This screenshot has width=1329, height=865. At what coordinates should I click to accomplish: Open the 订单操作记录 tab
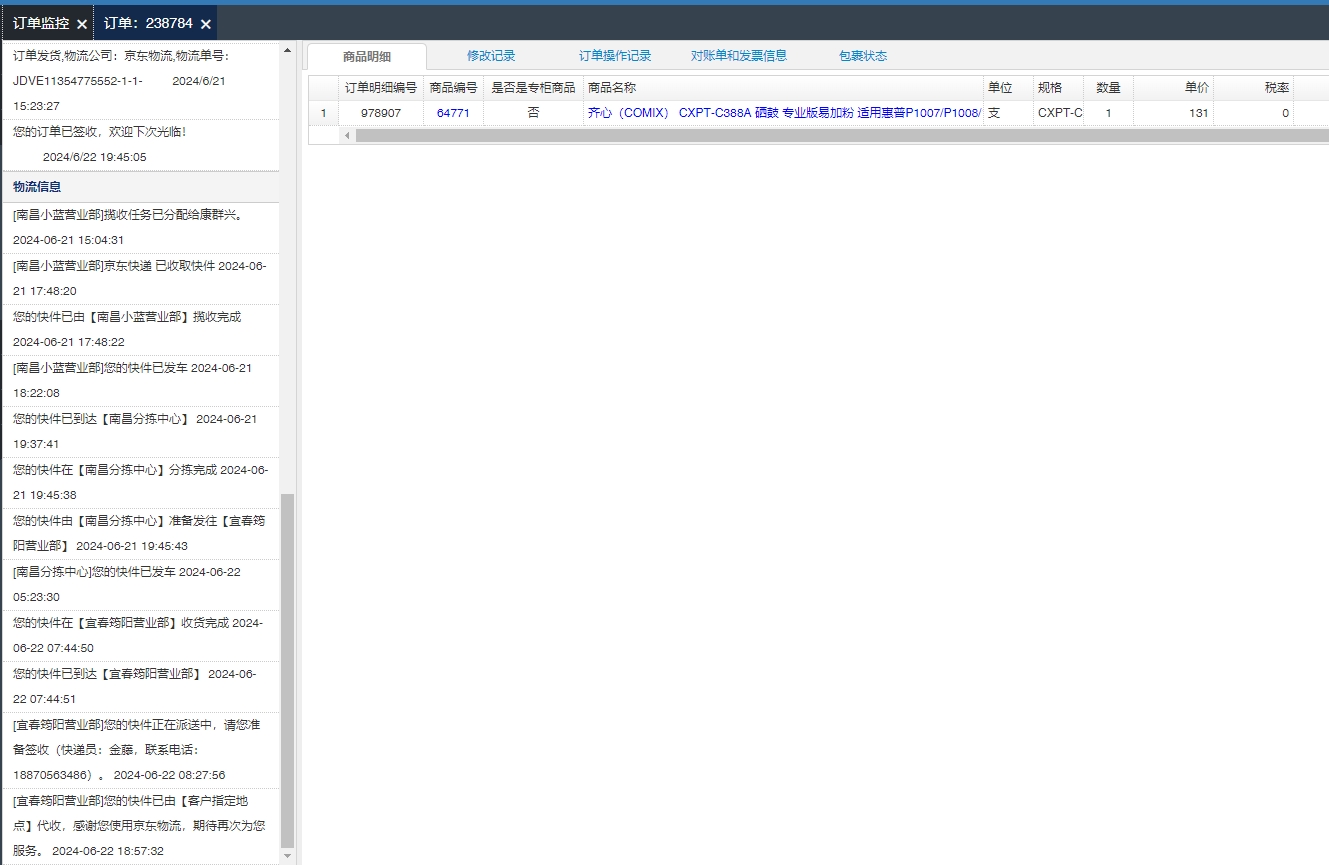(615, 56)
